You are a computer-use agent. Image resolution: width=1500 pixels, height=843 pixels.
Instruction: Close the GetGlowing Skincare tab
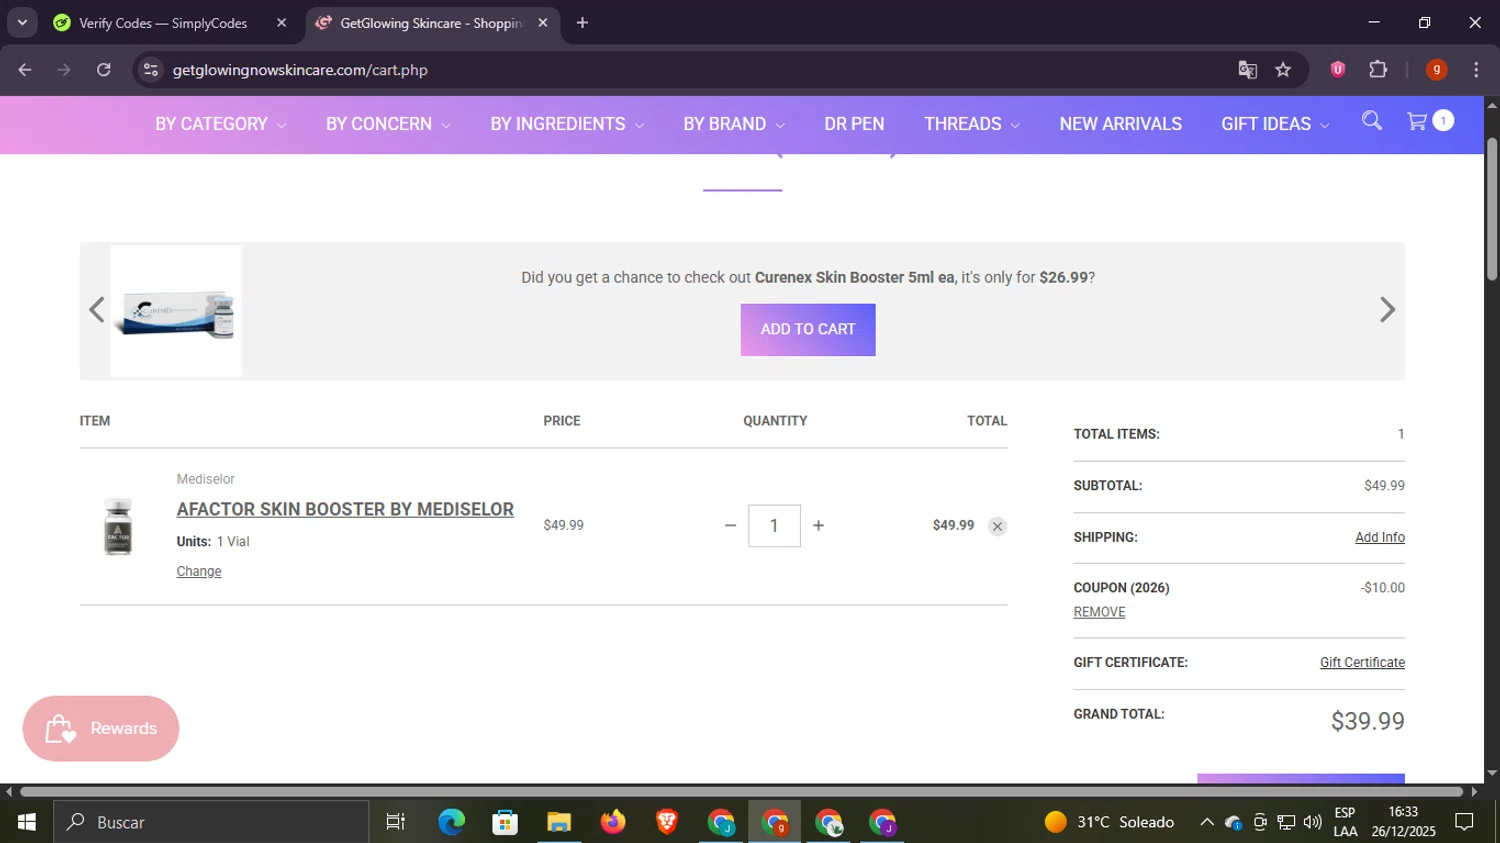point(543,23)
